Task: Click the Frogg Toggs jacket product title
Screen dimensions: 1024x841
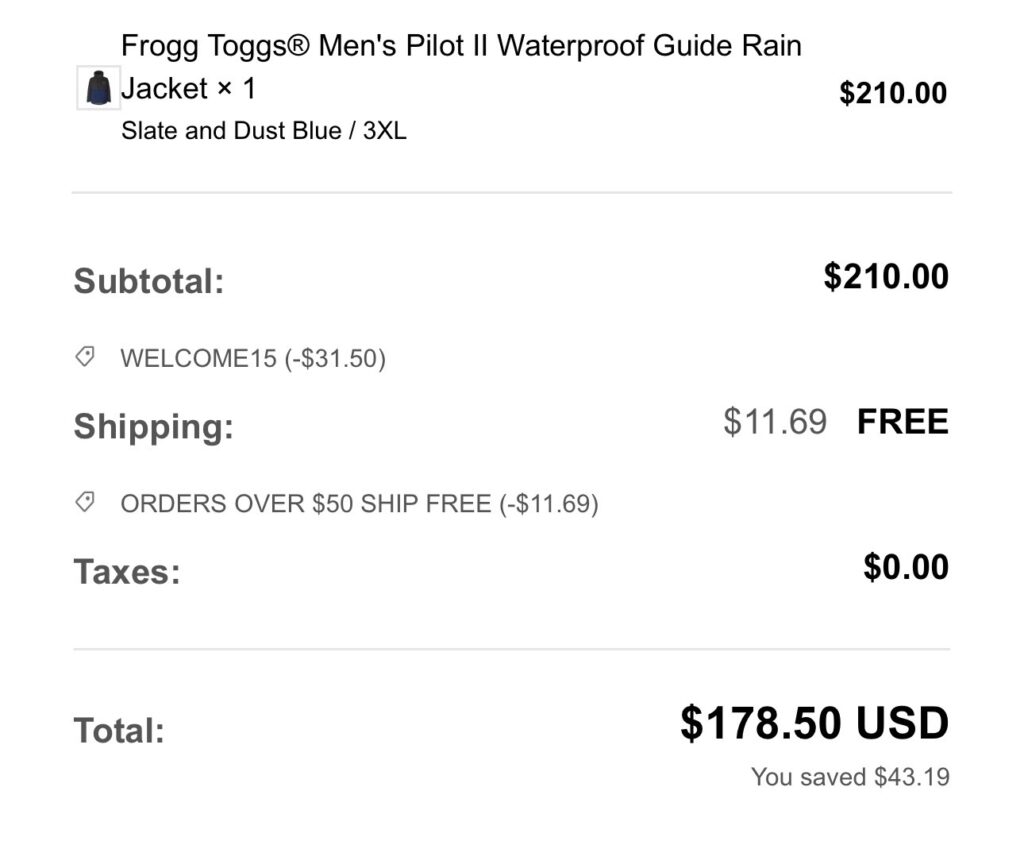Action: click(x=460, y=47)
